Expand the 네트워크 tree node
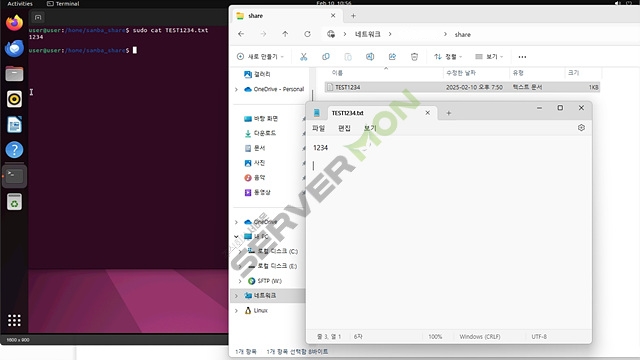640x360 pixels. (x=236, y=296)
